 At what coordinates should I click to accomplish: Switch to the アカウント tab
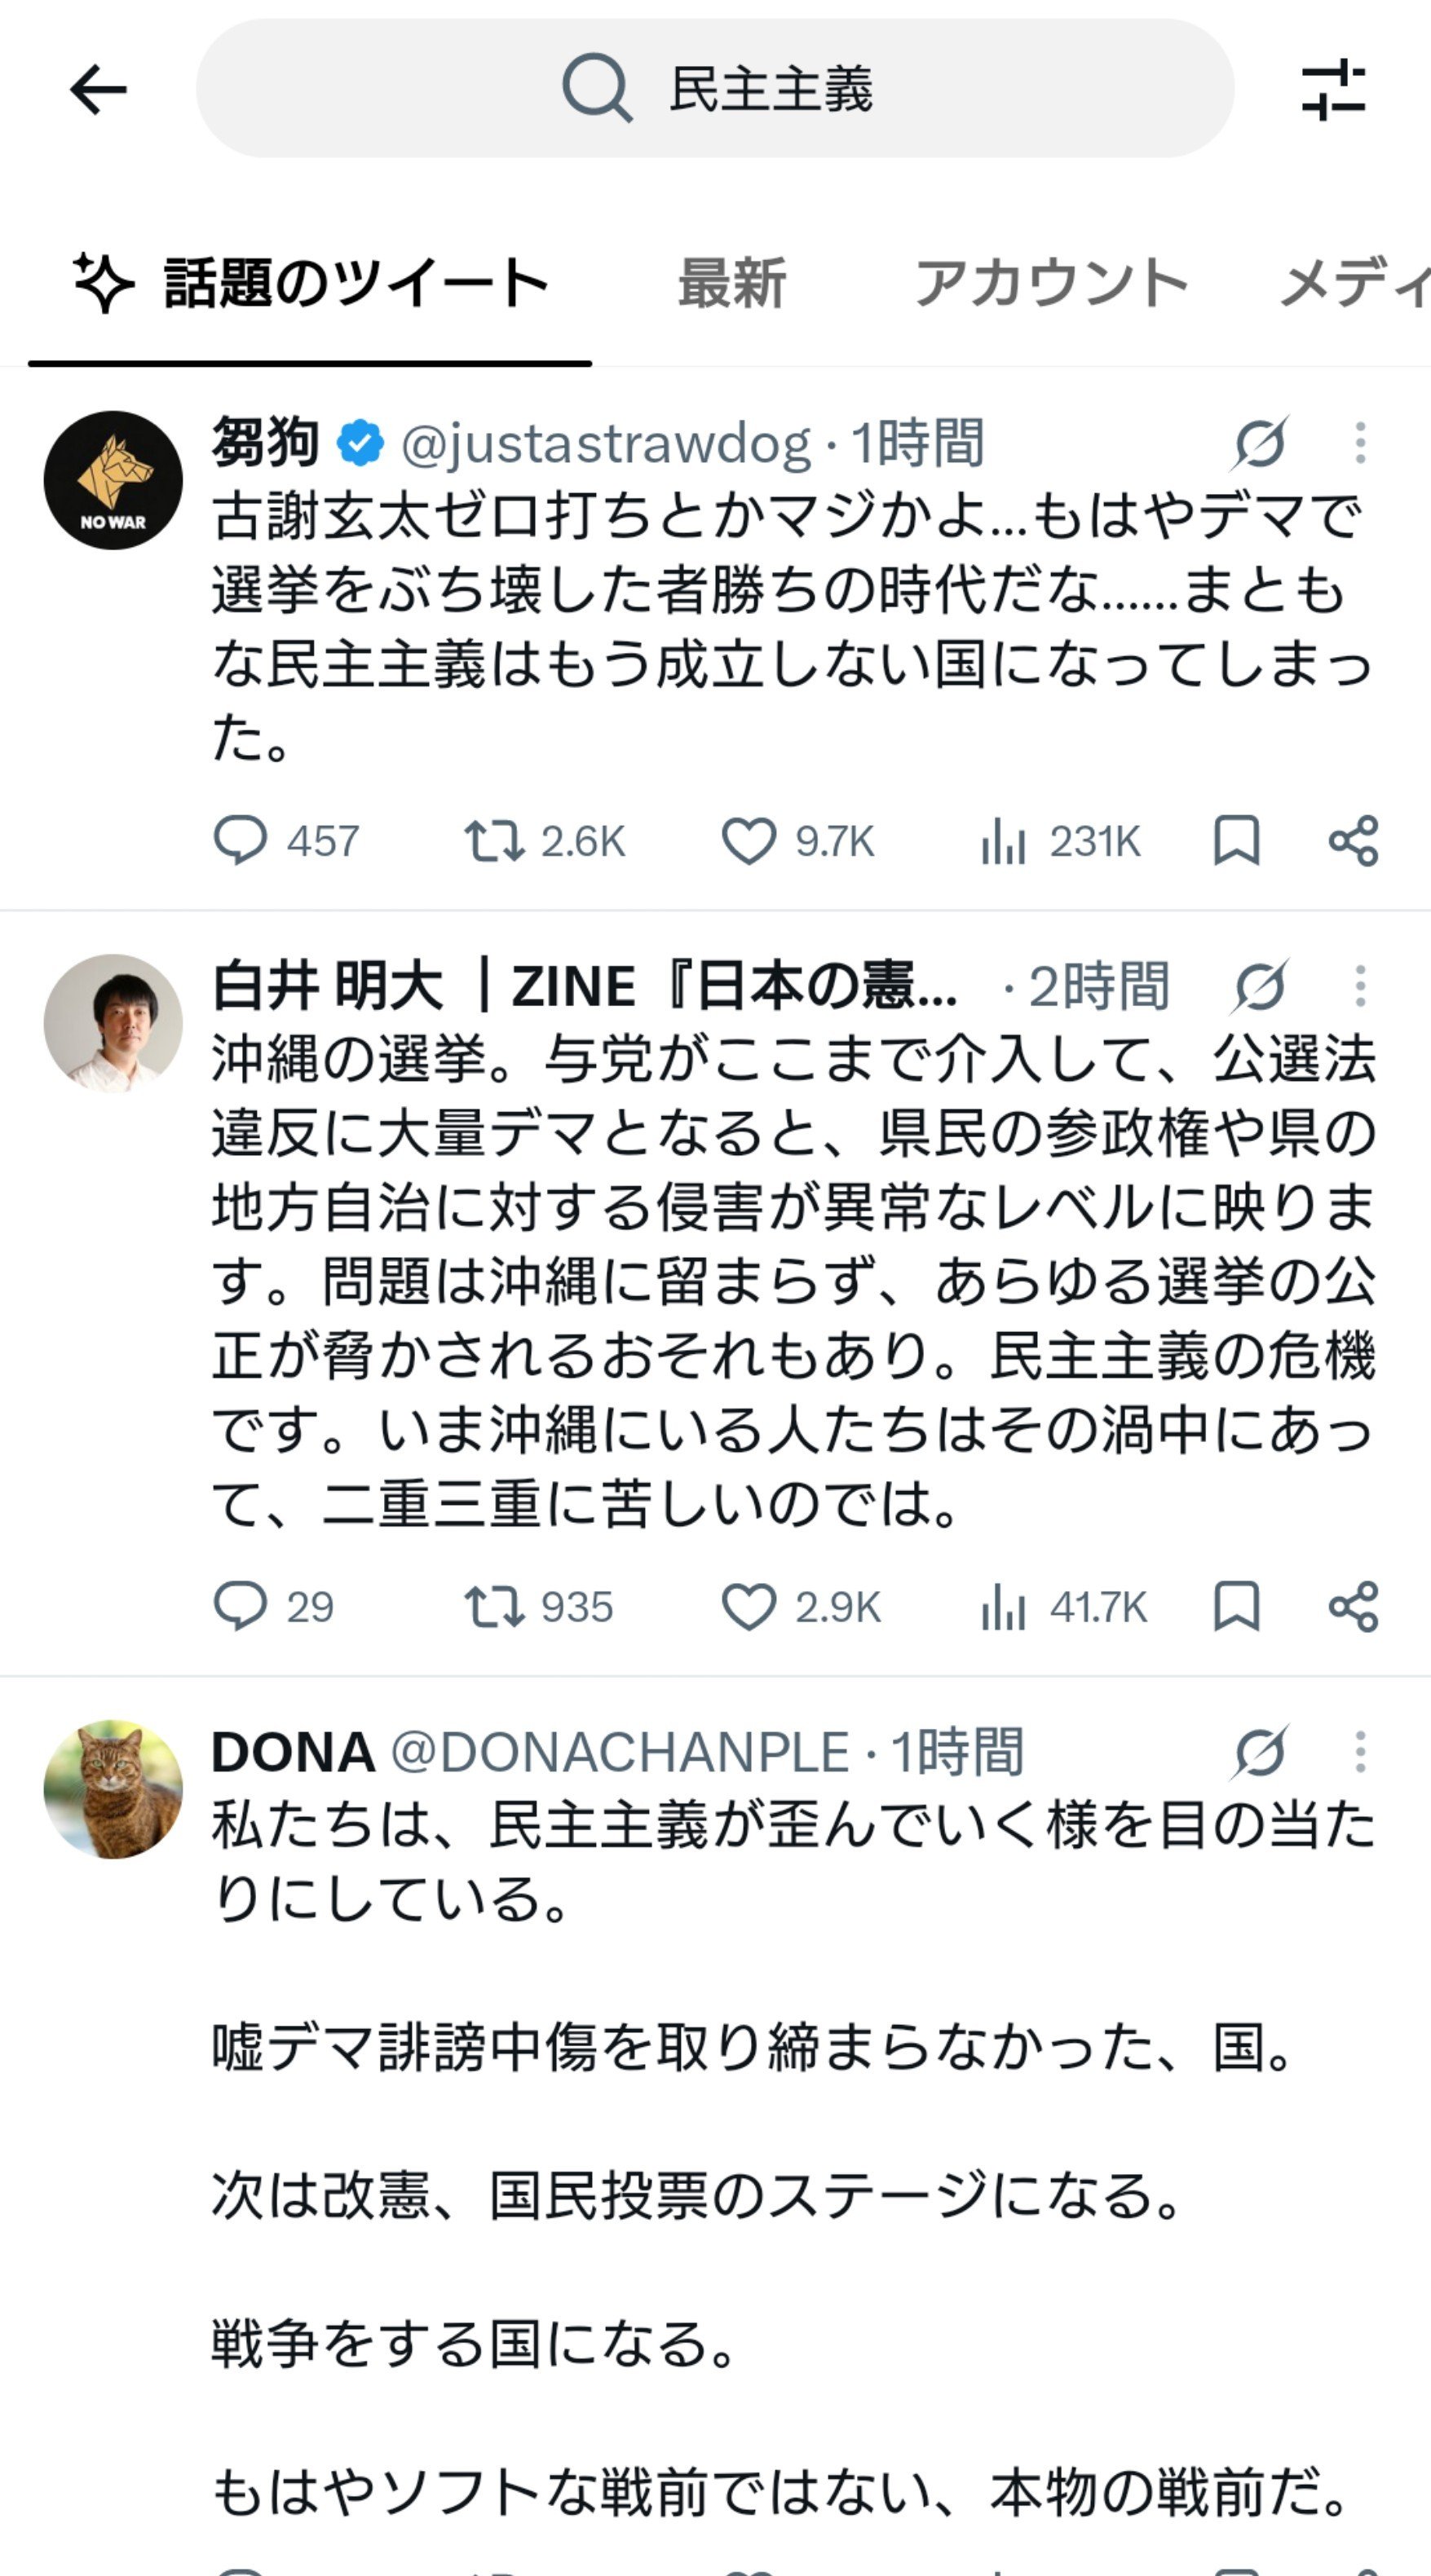tap(1051, 283)
